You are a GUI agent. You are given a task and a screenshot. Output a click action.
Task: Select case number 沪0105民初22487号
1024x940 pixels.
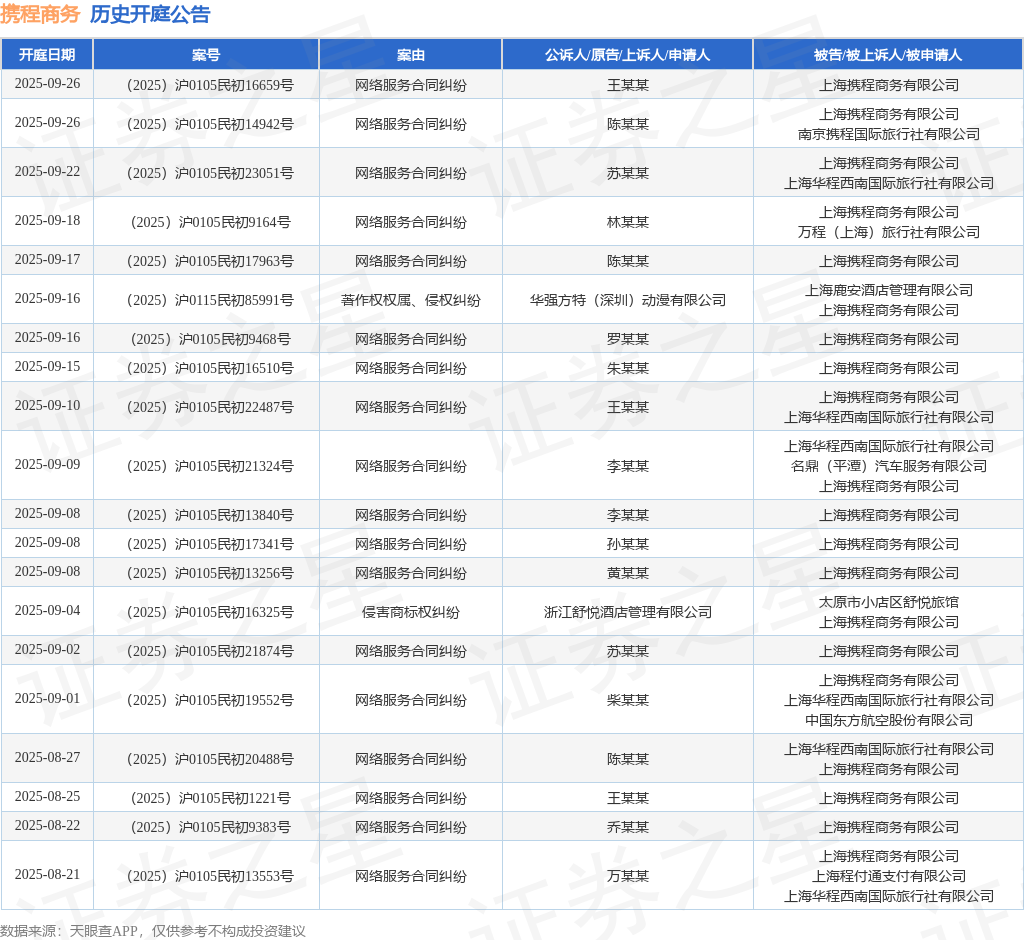coord(210,407)
